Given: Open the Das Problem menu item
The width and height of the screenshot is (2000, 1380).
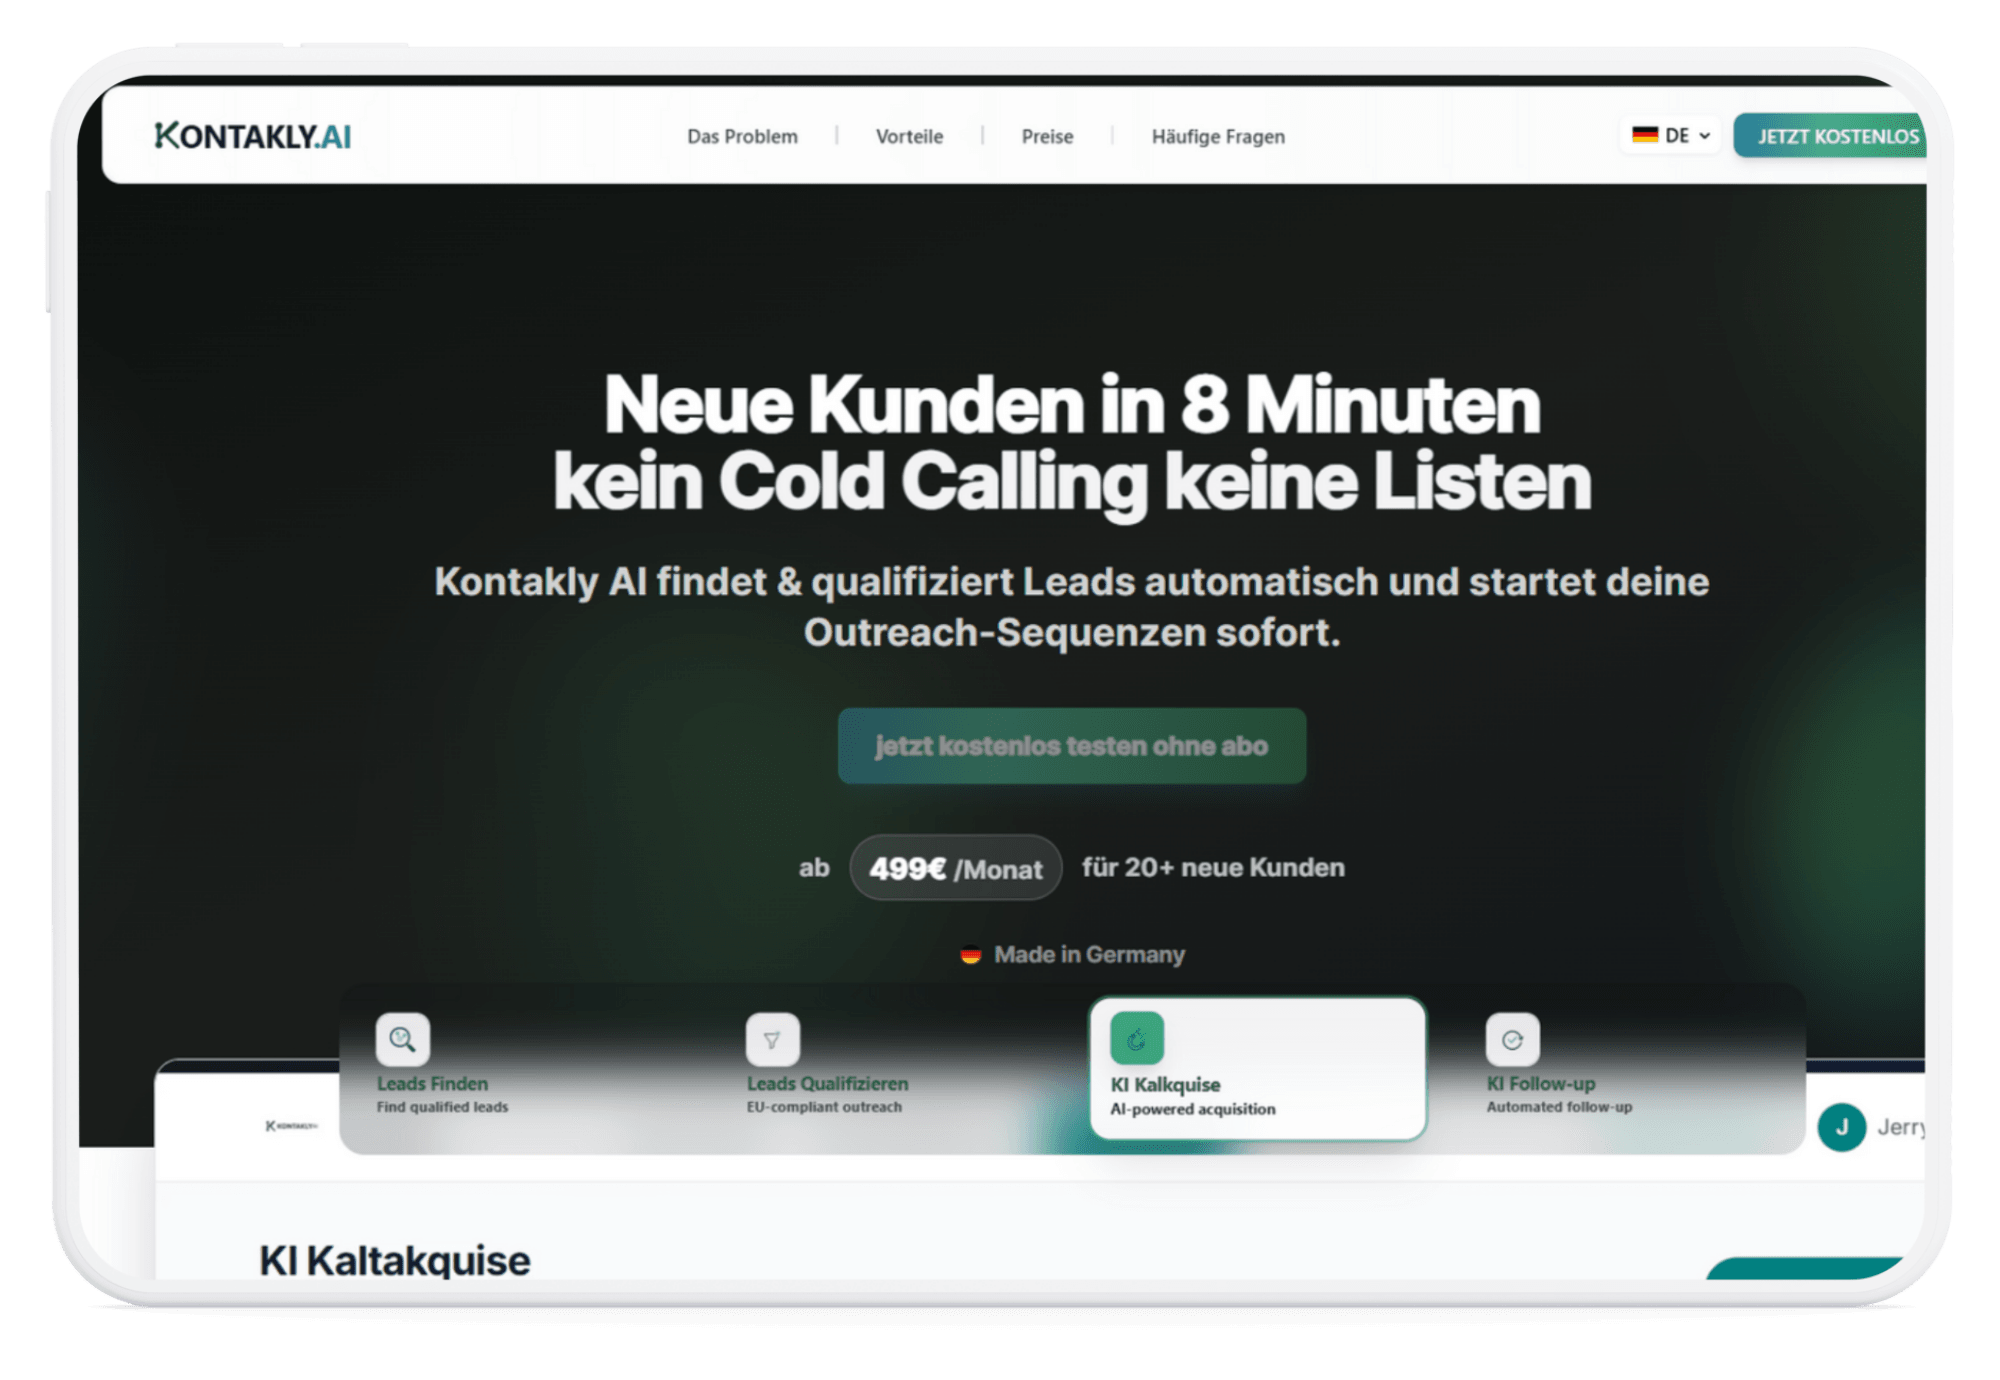Looking at the screenshot, I should pos(741,136).
